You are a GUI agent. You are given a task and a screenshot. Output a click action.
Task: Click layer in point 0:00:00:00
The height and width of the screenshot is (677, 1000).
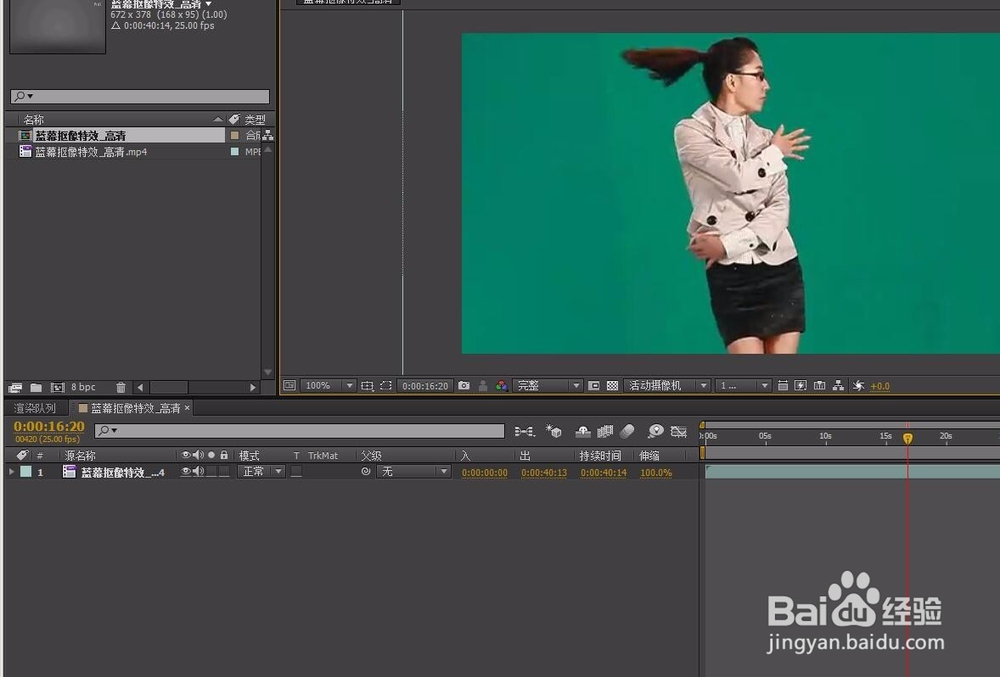click(485, 473)
